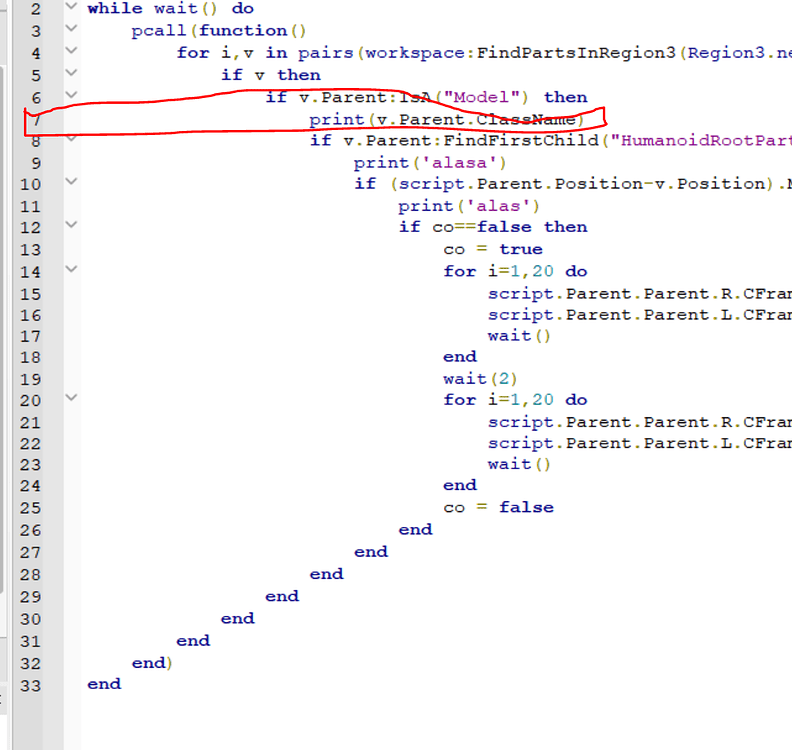Click line number 33 in the gutter
Viewport: 792px width, 750px height.
30,686
